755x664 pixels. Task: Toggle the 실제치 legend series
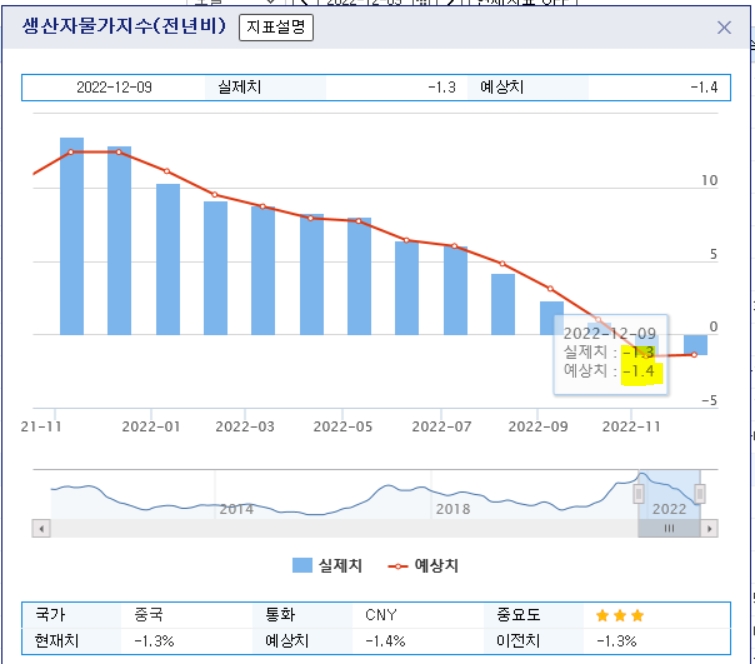pos(327,565)
